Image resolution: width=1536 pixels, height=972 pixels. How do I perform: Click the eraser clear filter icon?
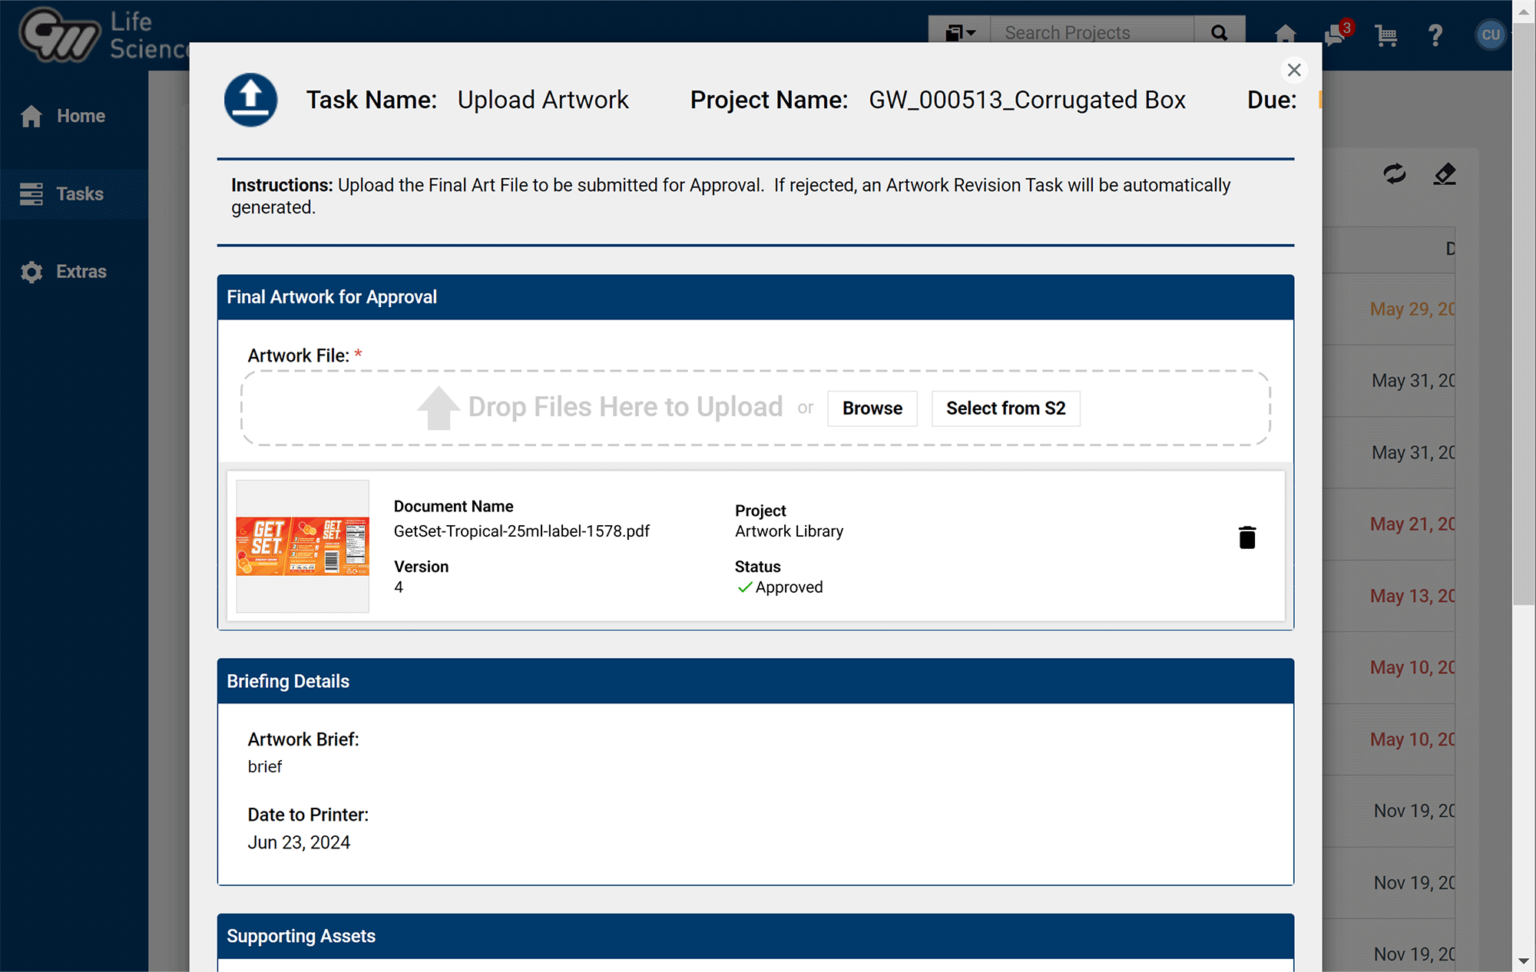click(1444, 174)
